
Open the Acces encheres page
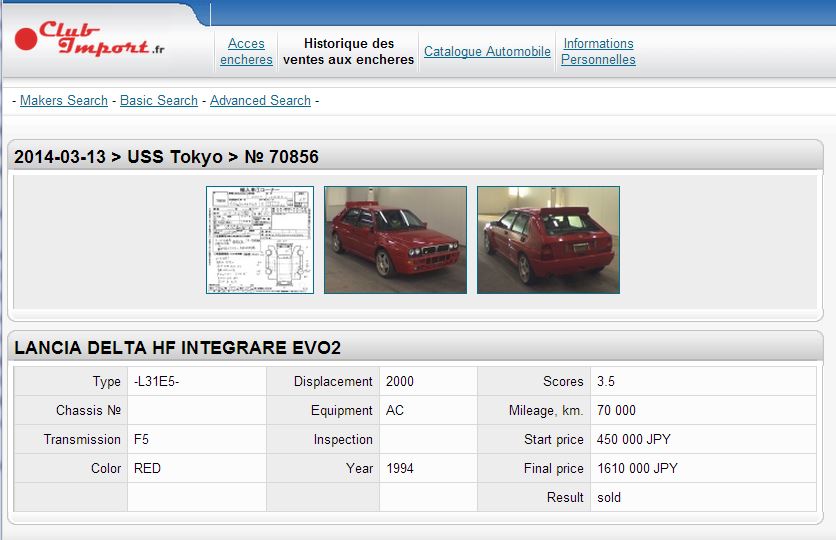[x=246, y=51]
